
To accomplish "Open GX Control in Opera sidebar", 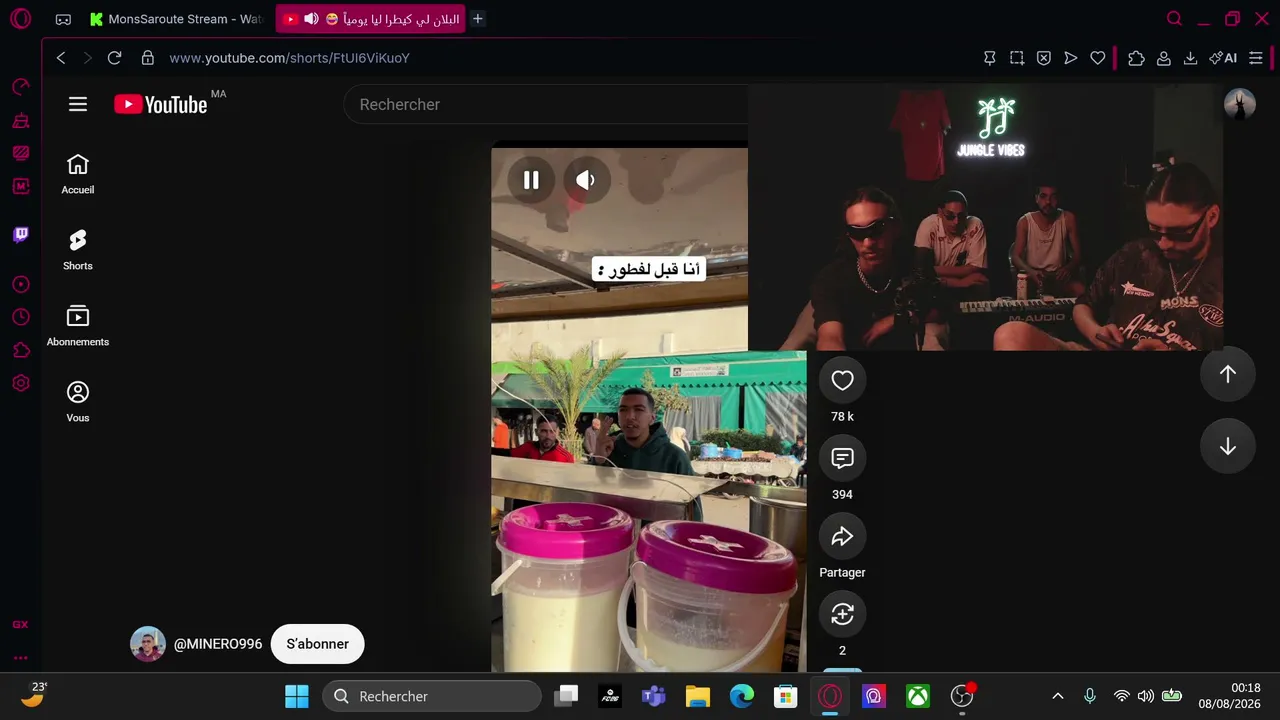I will click(21, 87).
